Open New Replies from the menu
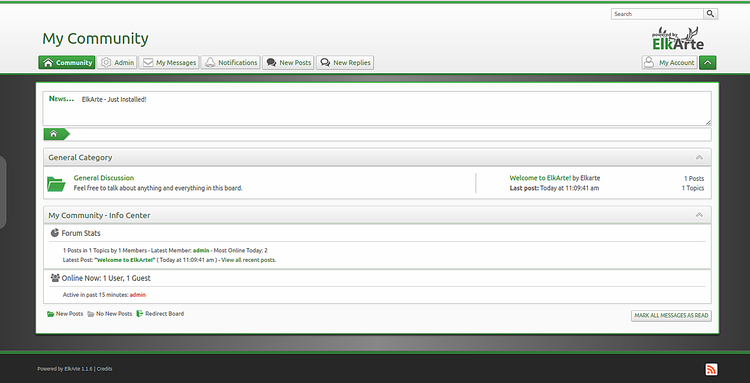Screen dimensions: 750x383 [345, 63]
